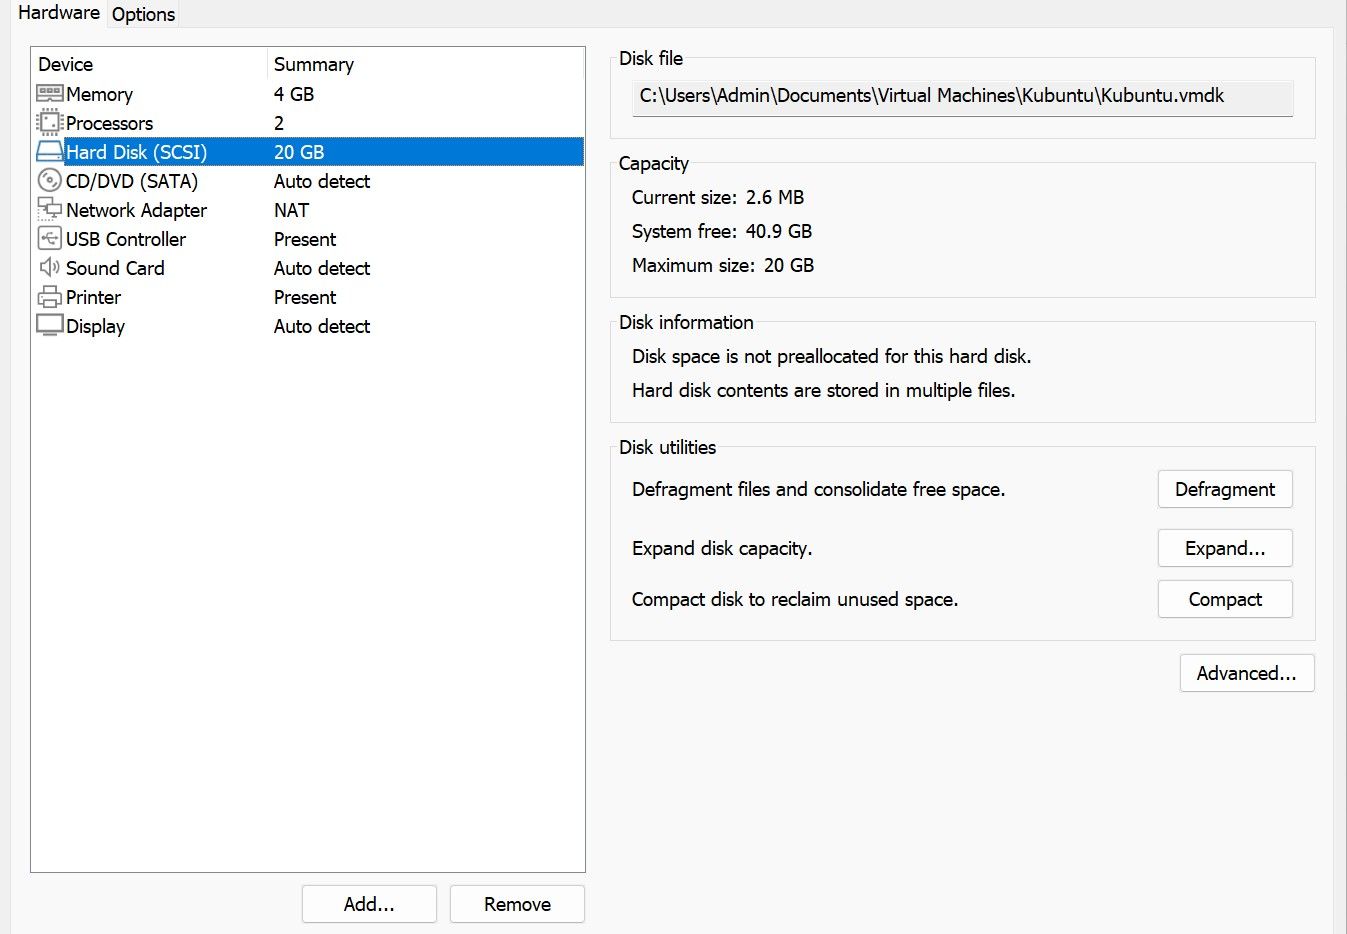Click the Summary column header
Screen dimensions: 1347x934
pos(314,64)
